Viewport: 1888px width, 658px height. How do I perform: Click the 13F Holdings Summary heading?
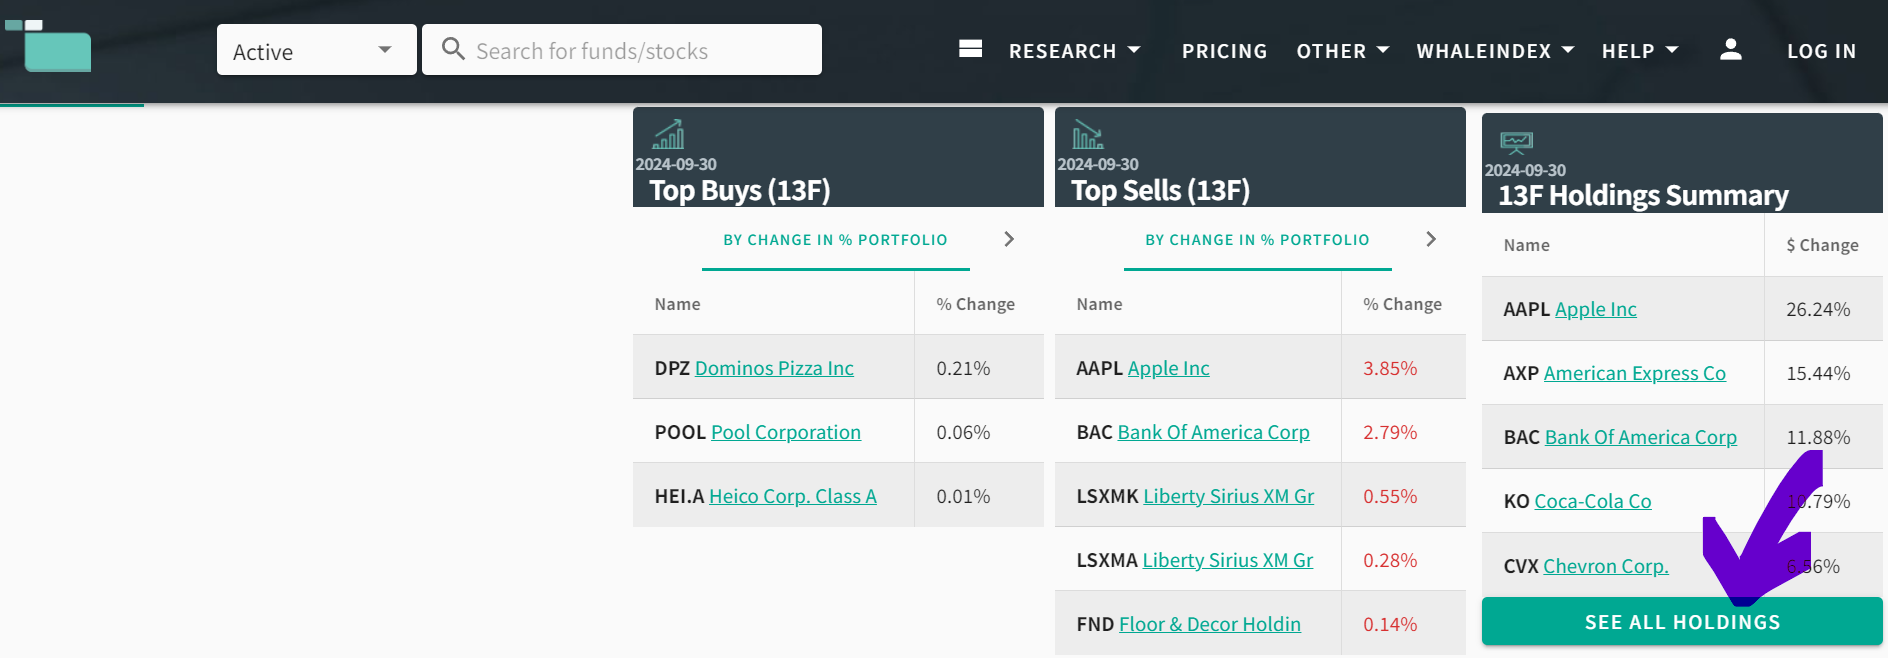tap(1643, 195)
